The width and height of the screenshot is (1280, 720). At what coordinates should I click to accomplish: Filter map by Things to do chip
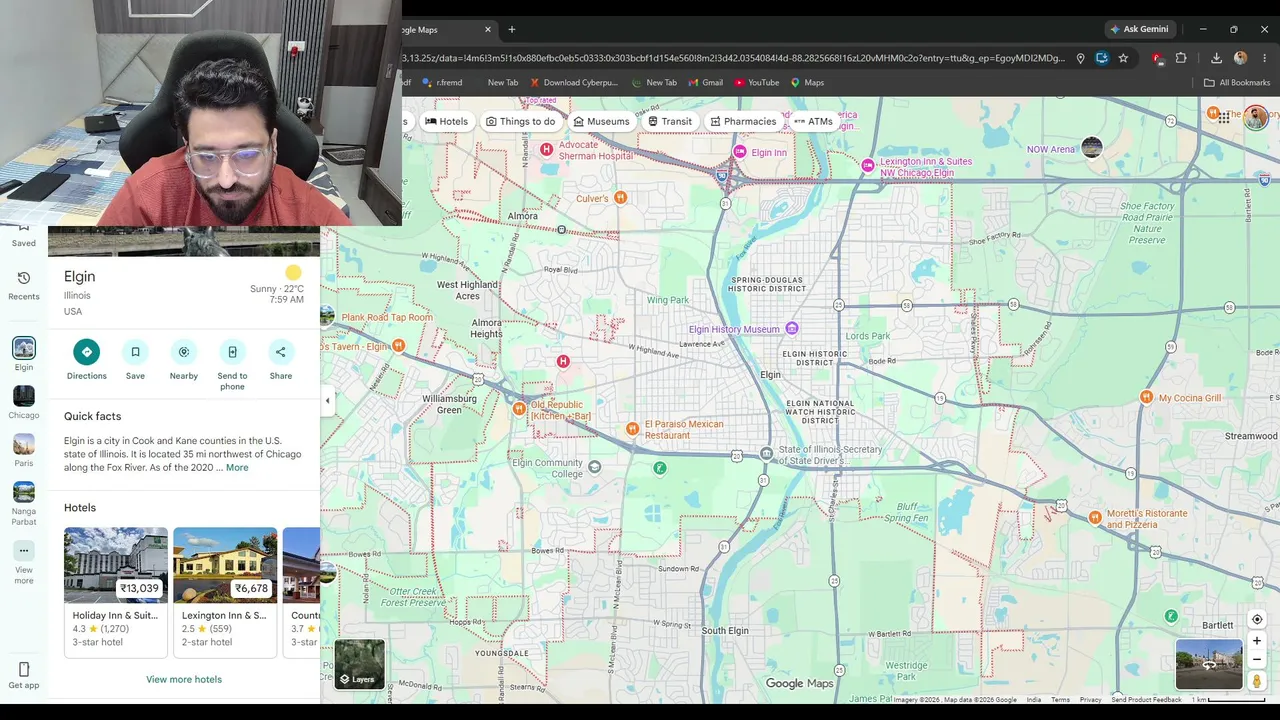[520, 121]
